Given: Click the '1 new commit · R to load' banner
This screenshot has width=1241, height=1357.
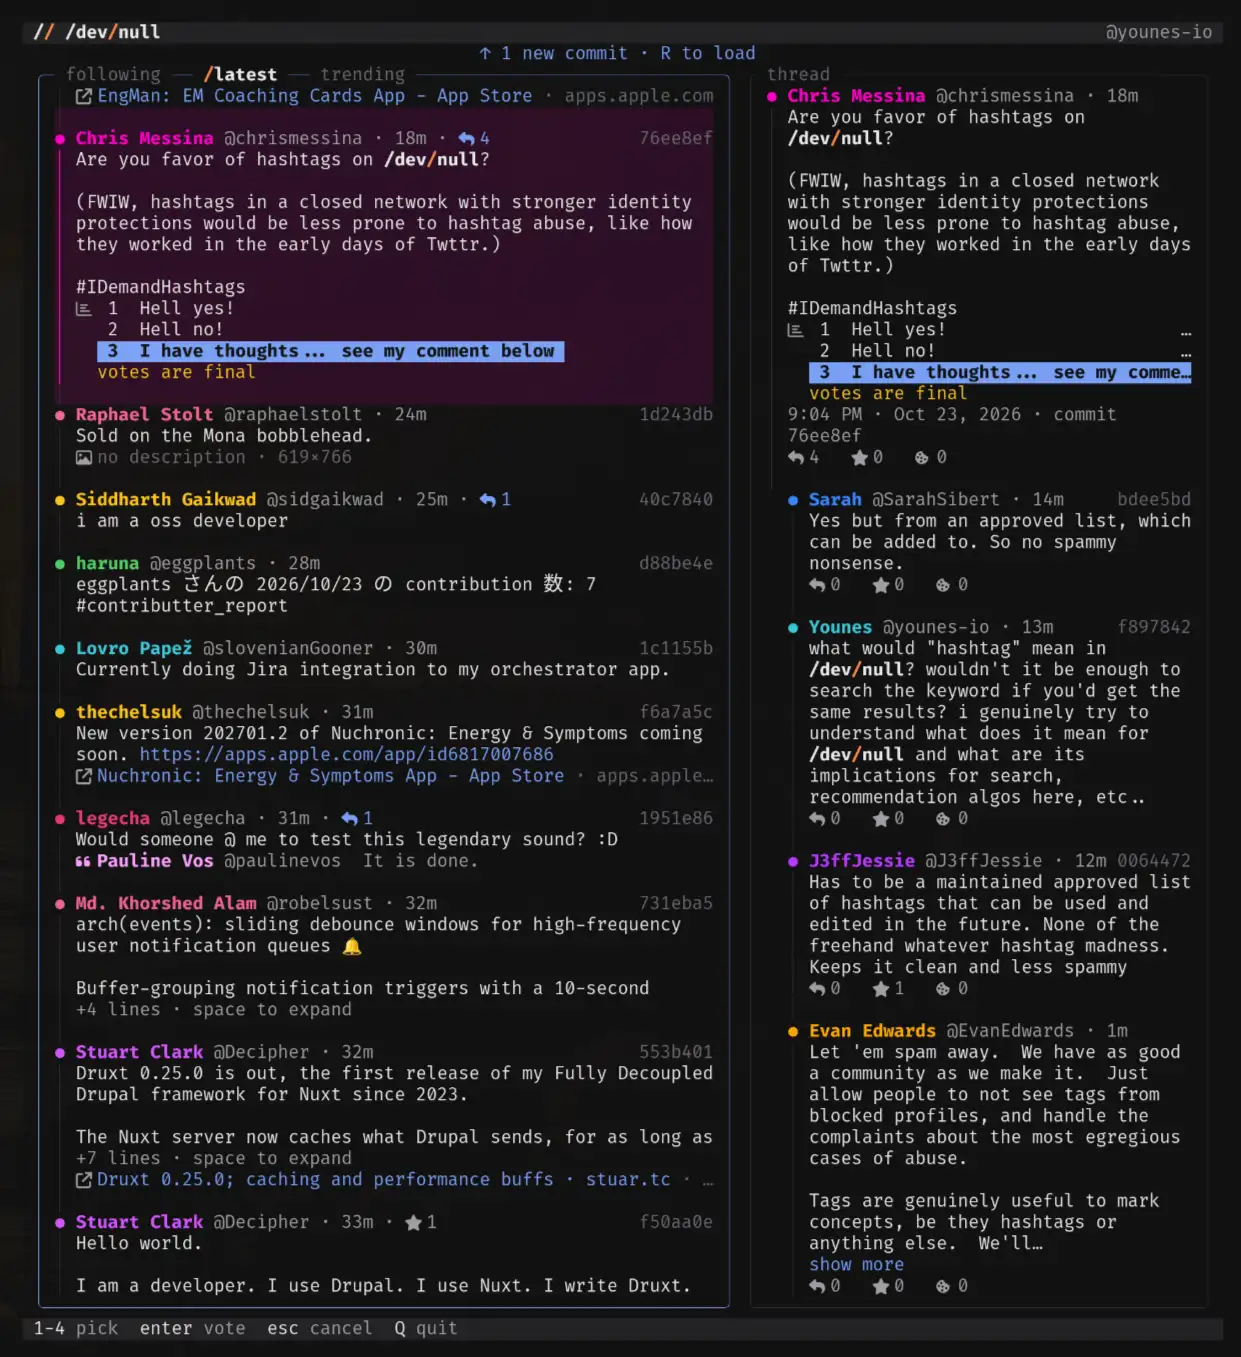Looking at the screenshot, I should [617, 53].
